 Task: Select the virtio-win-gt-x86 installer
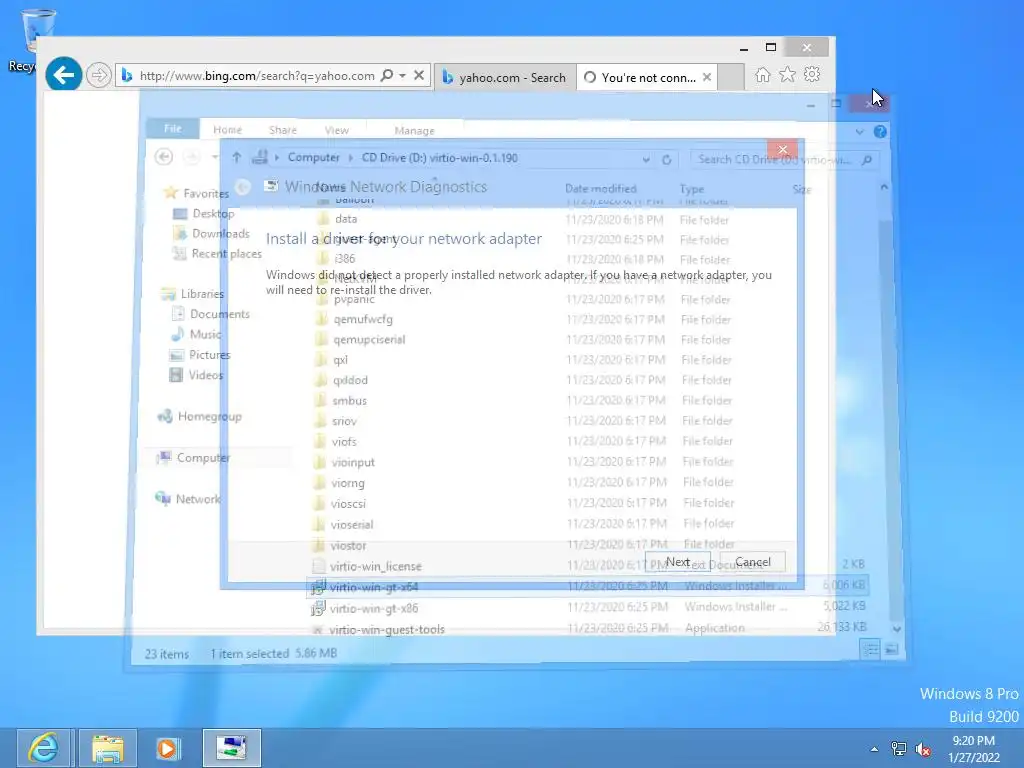tap(374, 609)
